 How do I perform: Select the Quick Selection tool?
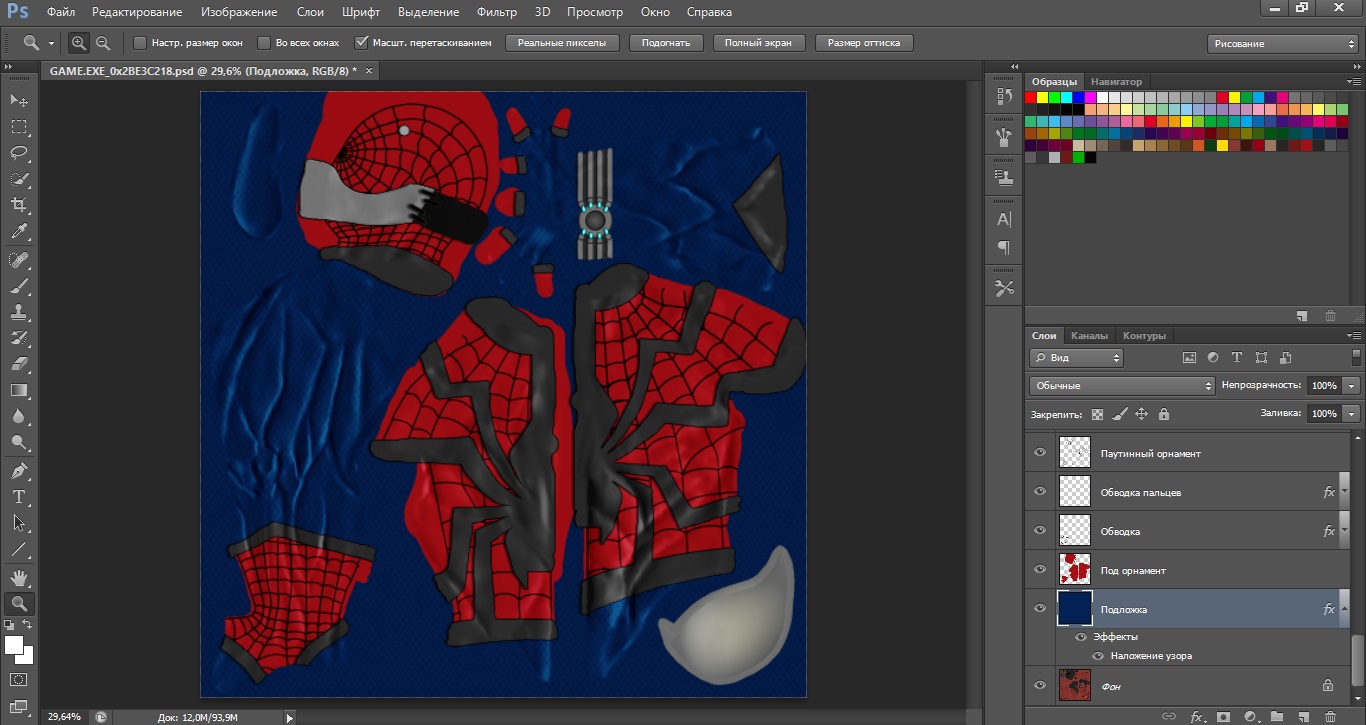[19, 180]
